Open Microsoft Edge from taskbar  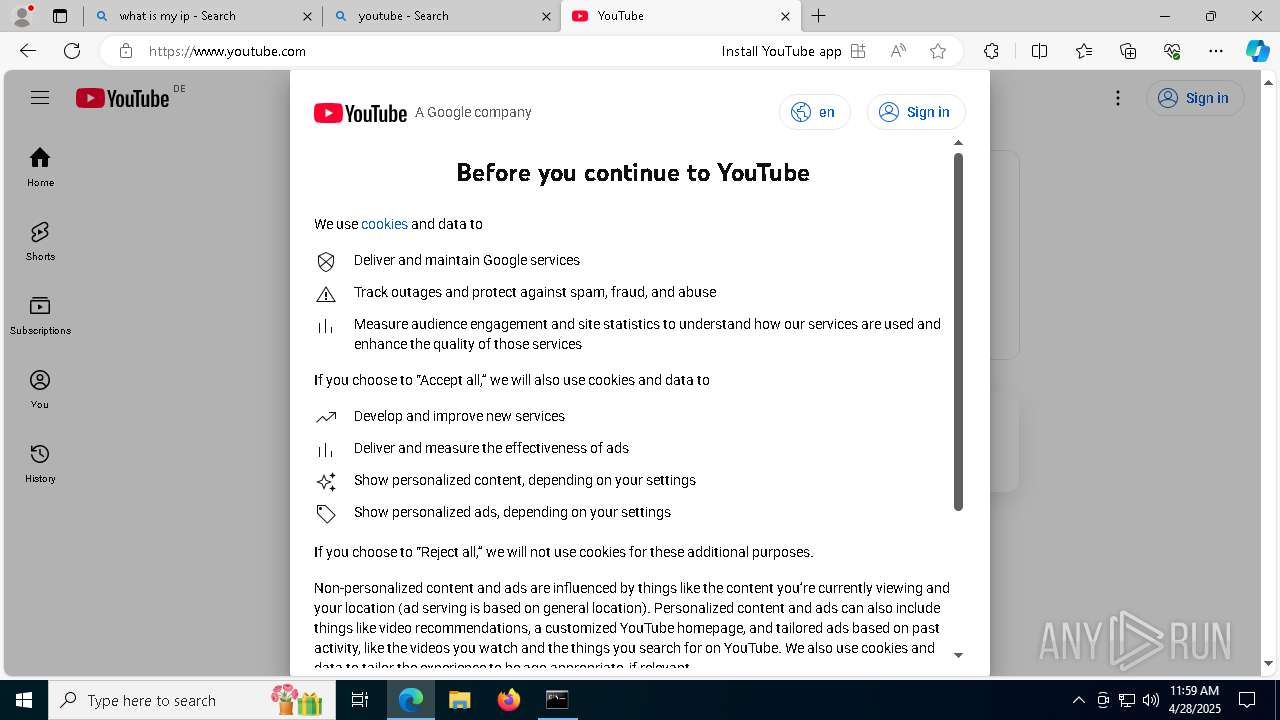pos(411,700)
